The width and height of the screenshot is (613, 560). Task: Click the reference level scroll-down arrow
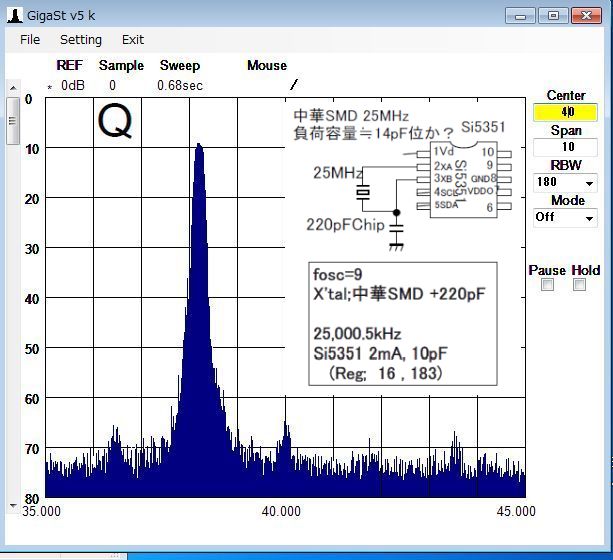click(x=13, y=506)
